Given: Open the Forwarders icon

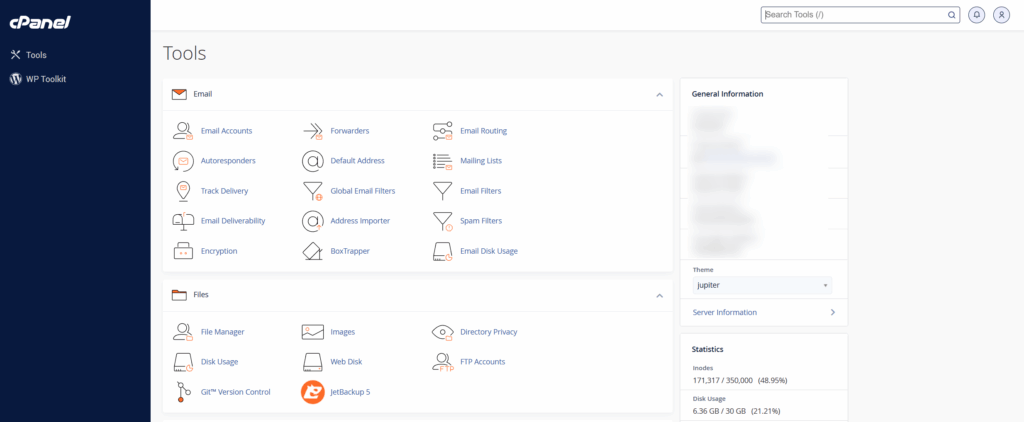Looking at the screenshot, I should 312,131.
